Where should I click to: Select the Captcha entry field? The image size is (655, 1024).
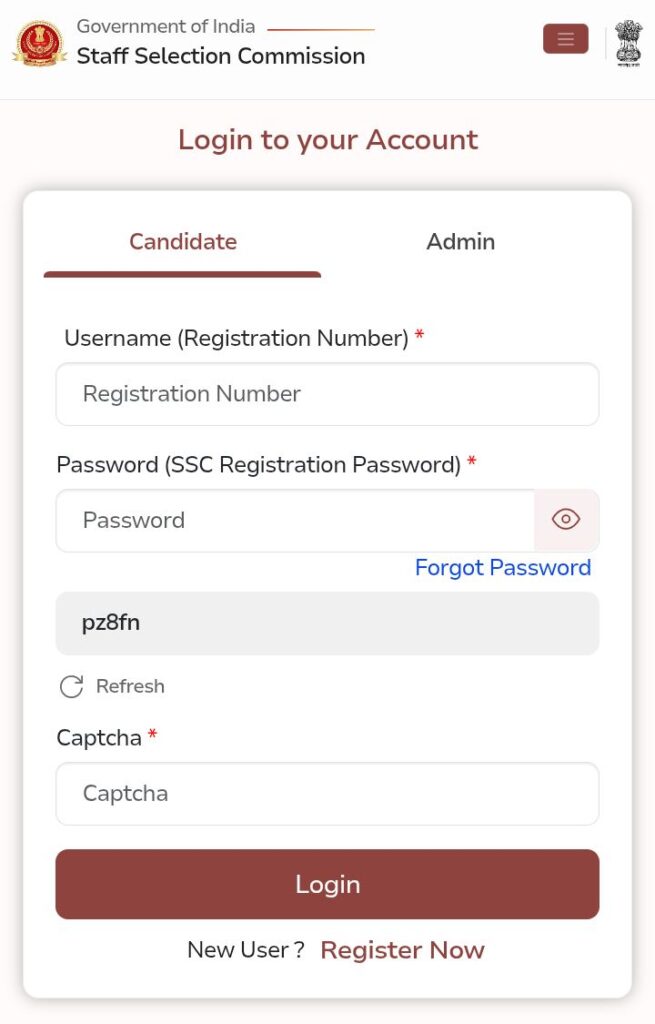pos(327,794)
